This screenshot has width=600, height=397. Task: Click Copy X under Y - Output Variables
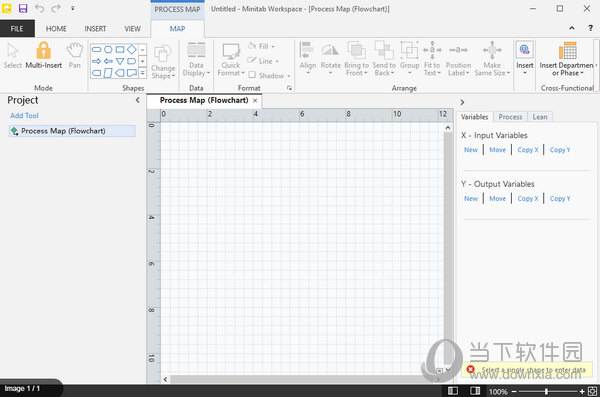tap(528, 198)
